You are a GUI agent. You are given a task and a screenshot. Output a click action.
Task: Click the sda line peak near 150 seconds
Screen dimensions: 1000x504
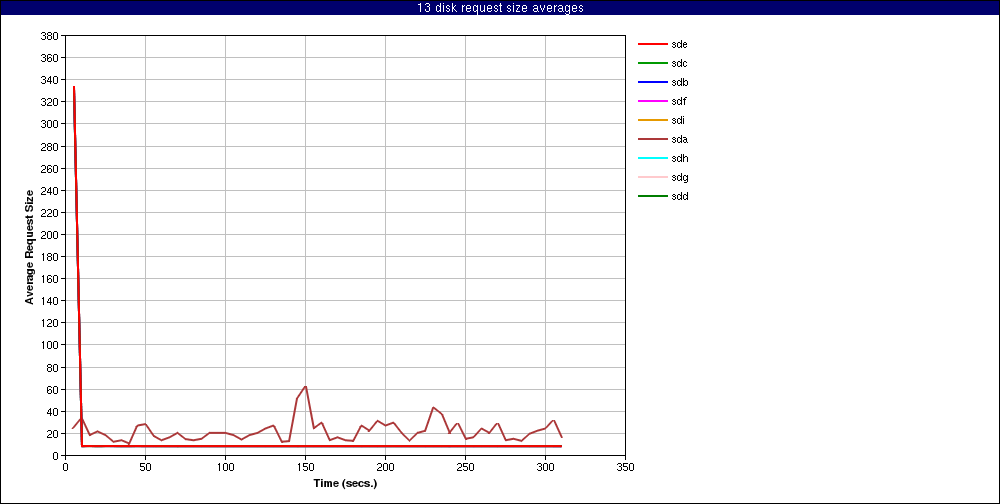click(305, 387)
